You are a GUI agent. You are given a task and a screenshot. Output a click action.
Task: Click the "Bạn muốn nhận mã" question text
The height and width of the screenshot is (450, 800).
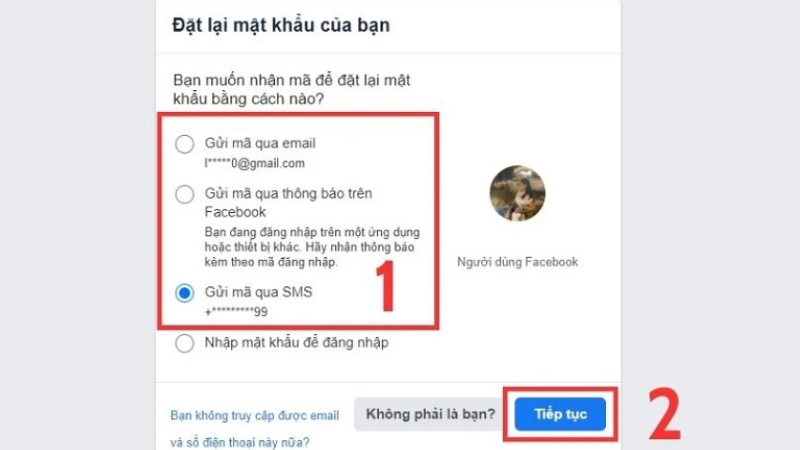pyautogui.click(x=291, y=89)
